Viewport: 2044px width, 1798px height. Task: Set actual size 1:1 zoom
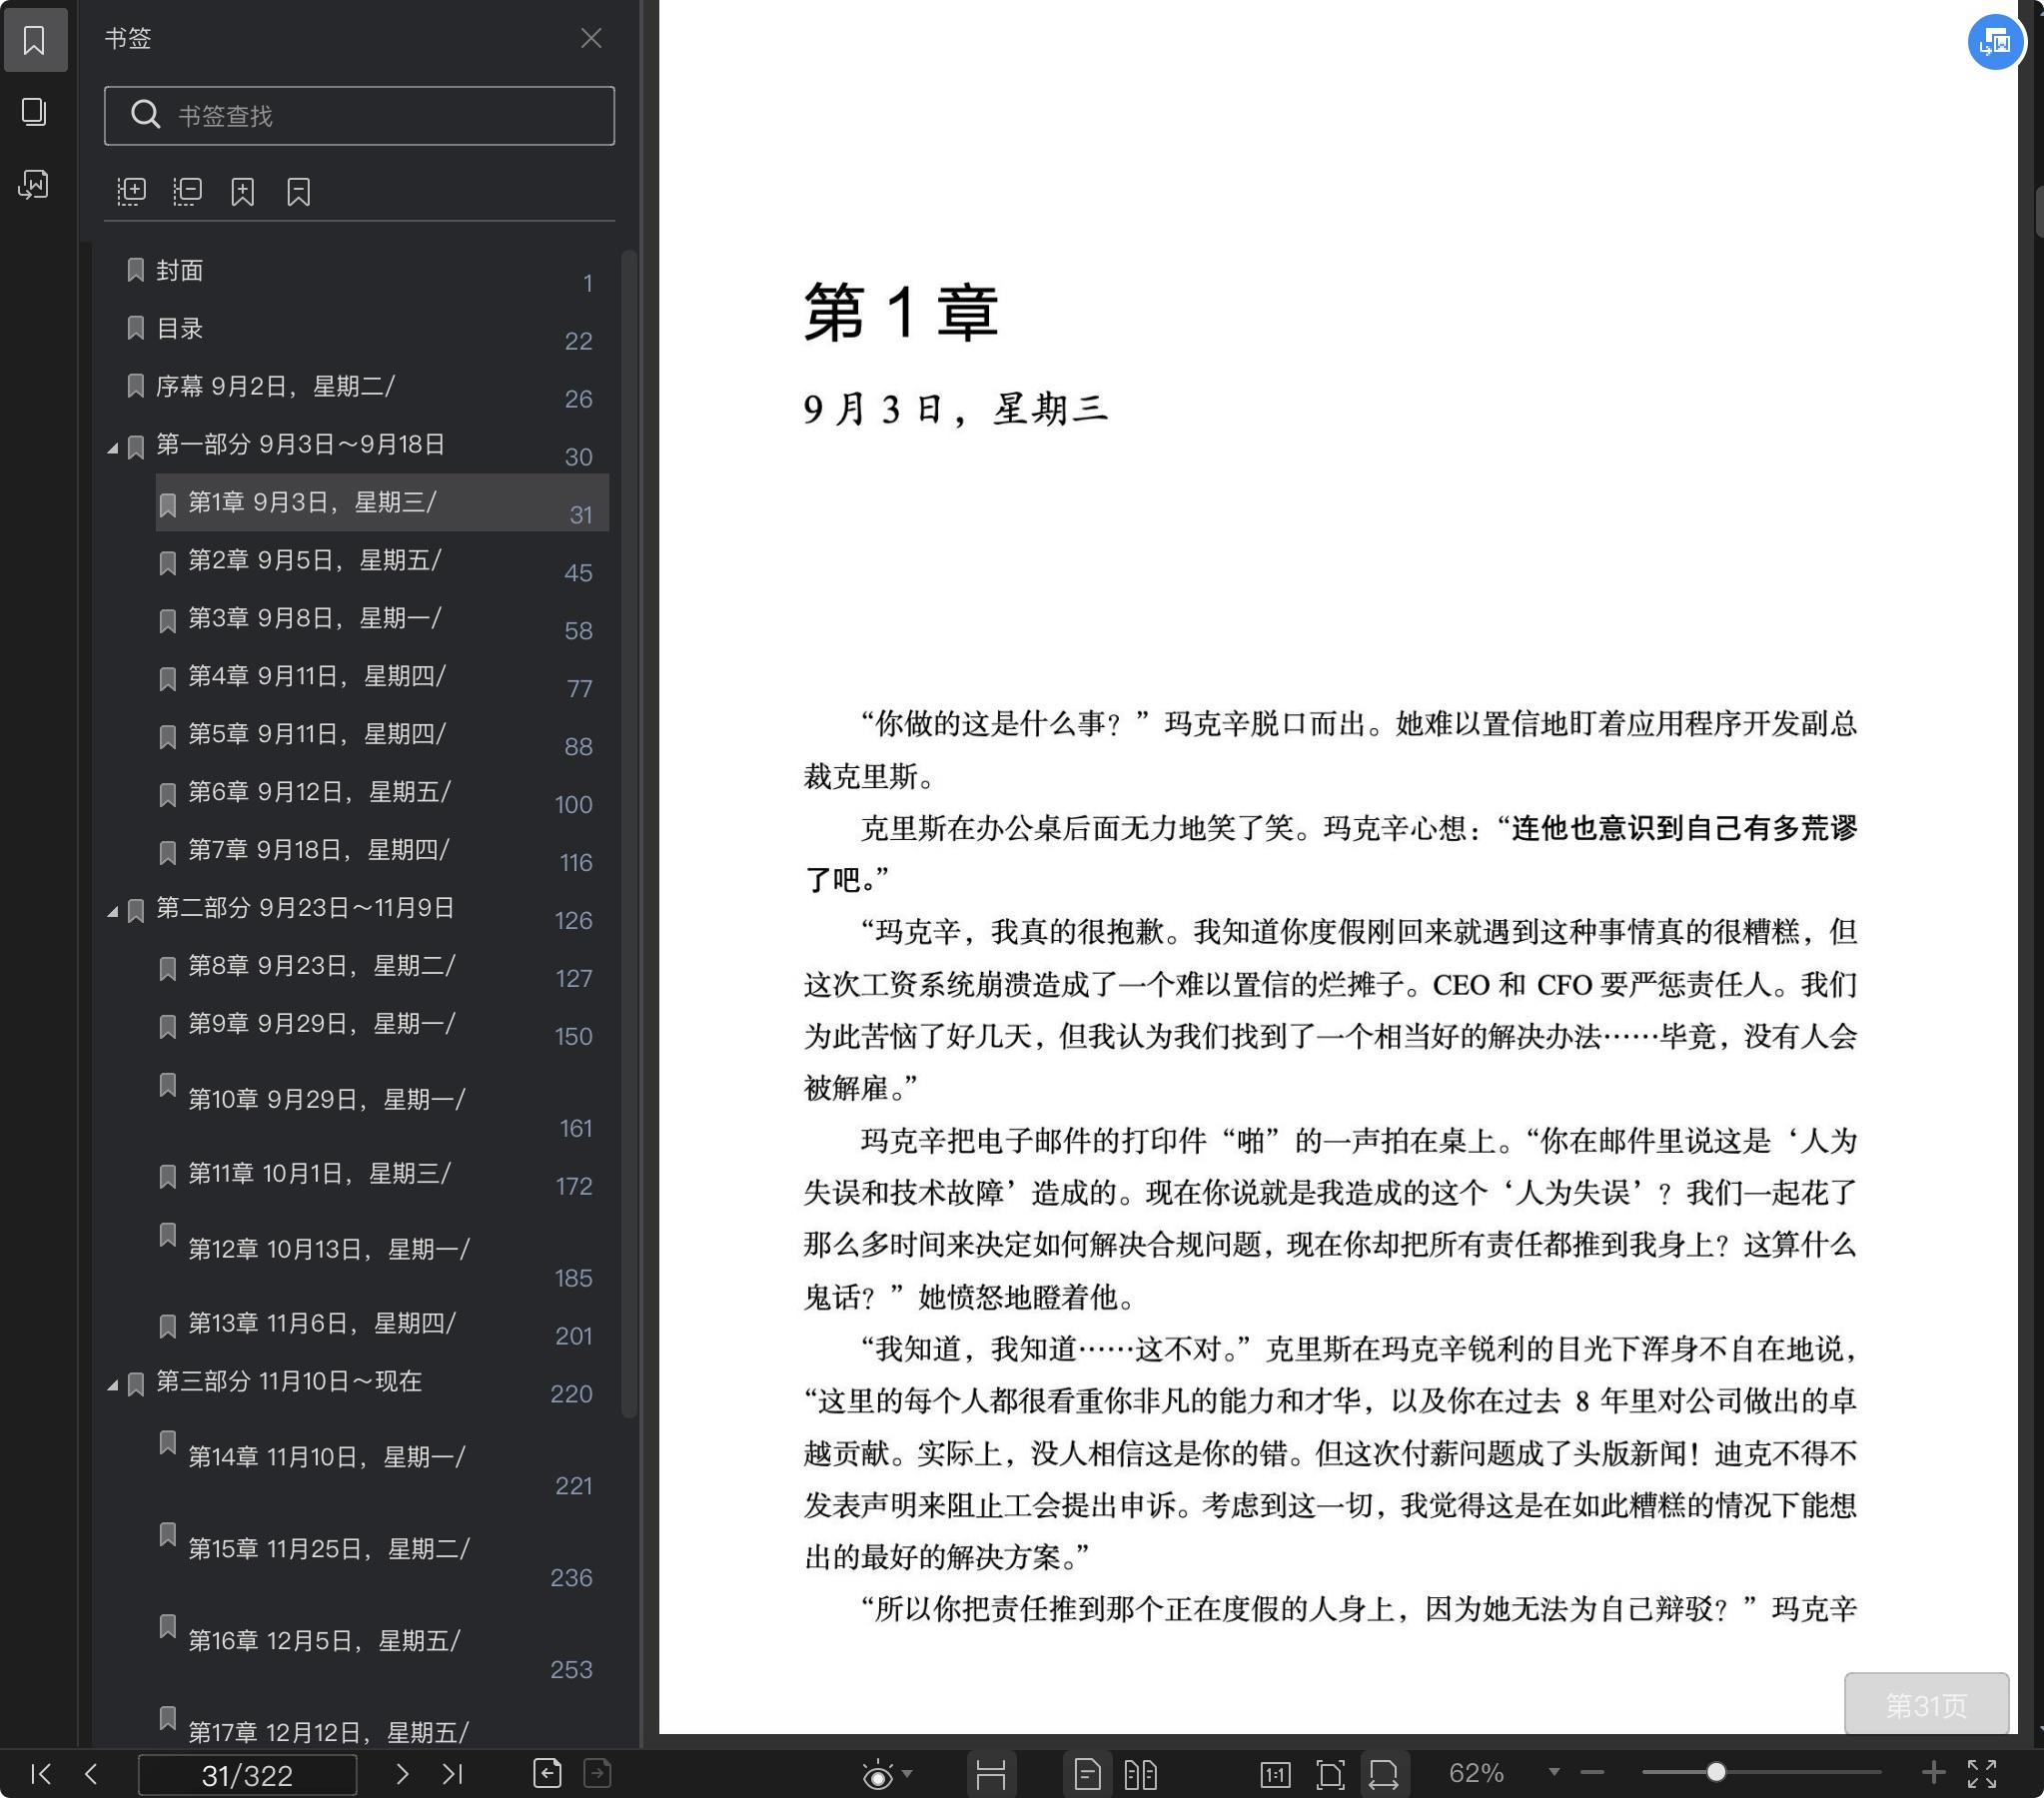pyautogui.click(x=1275, y=1775)
